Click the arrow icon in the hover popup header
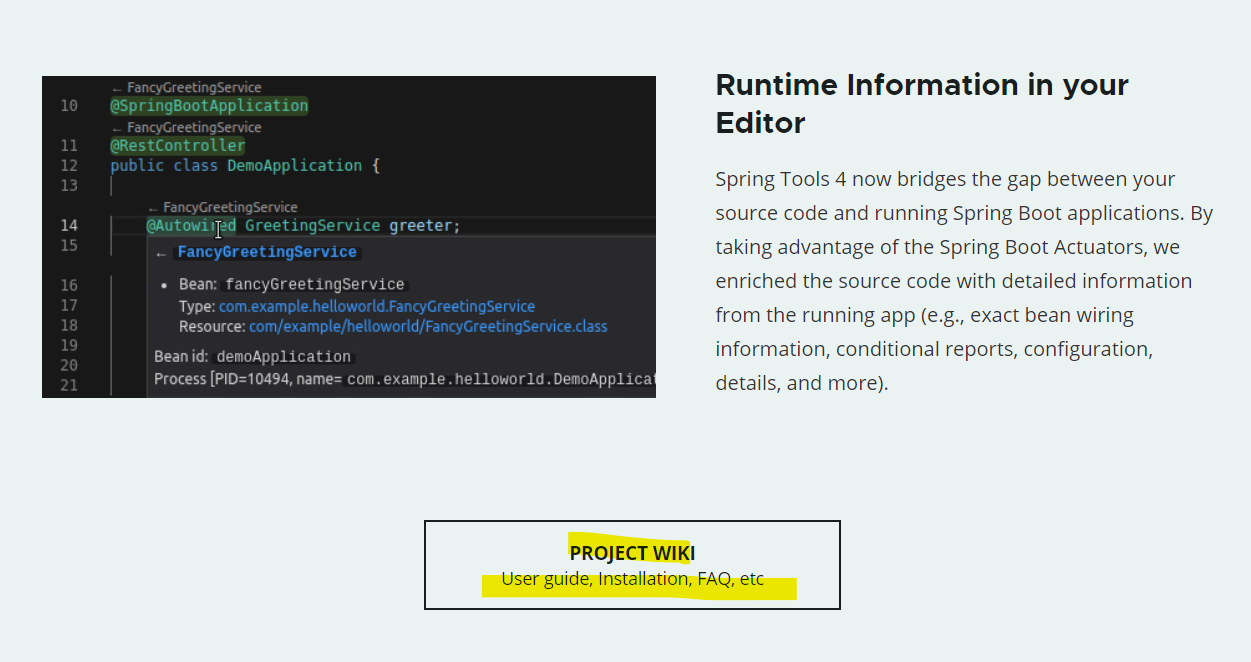1251x662 pixels. coord(161,252)
